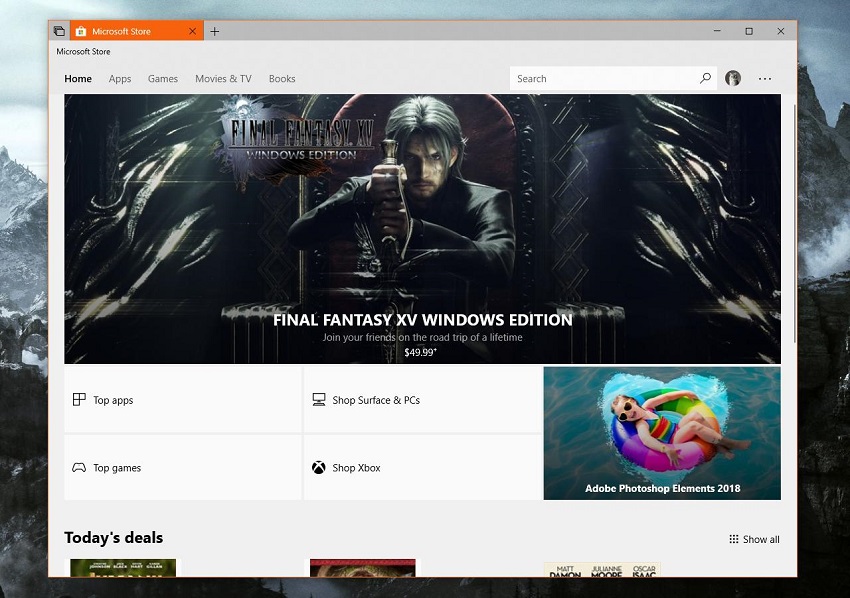Add a new tab with plus button

(214, 31)
